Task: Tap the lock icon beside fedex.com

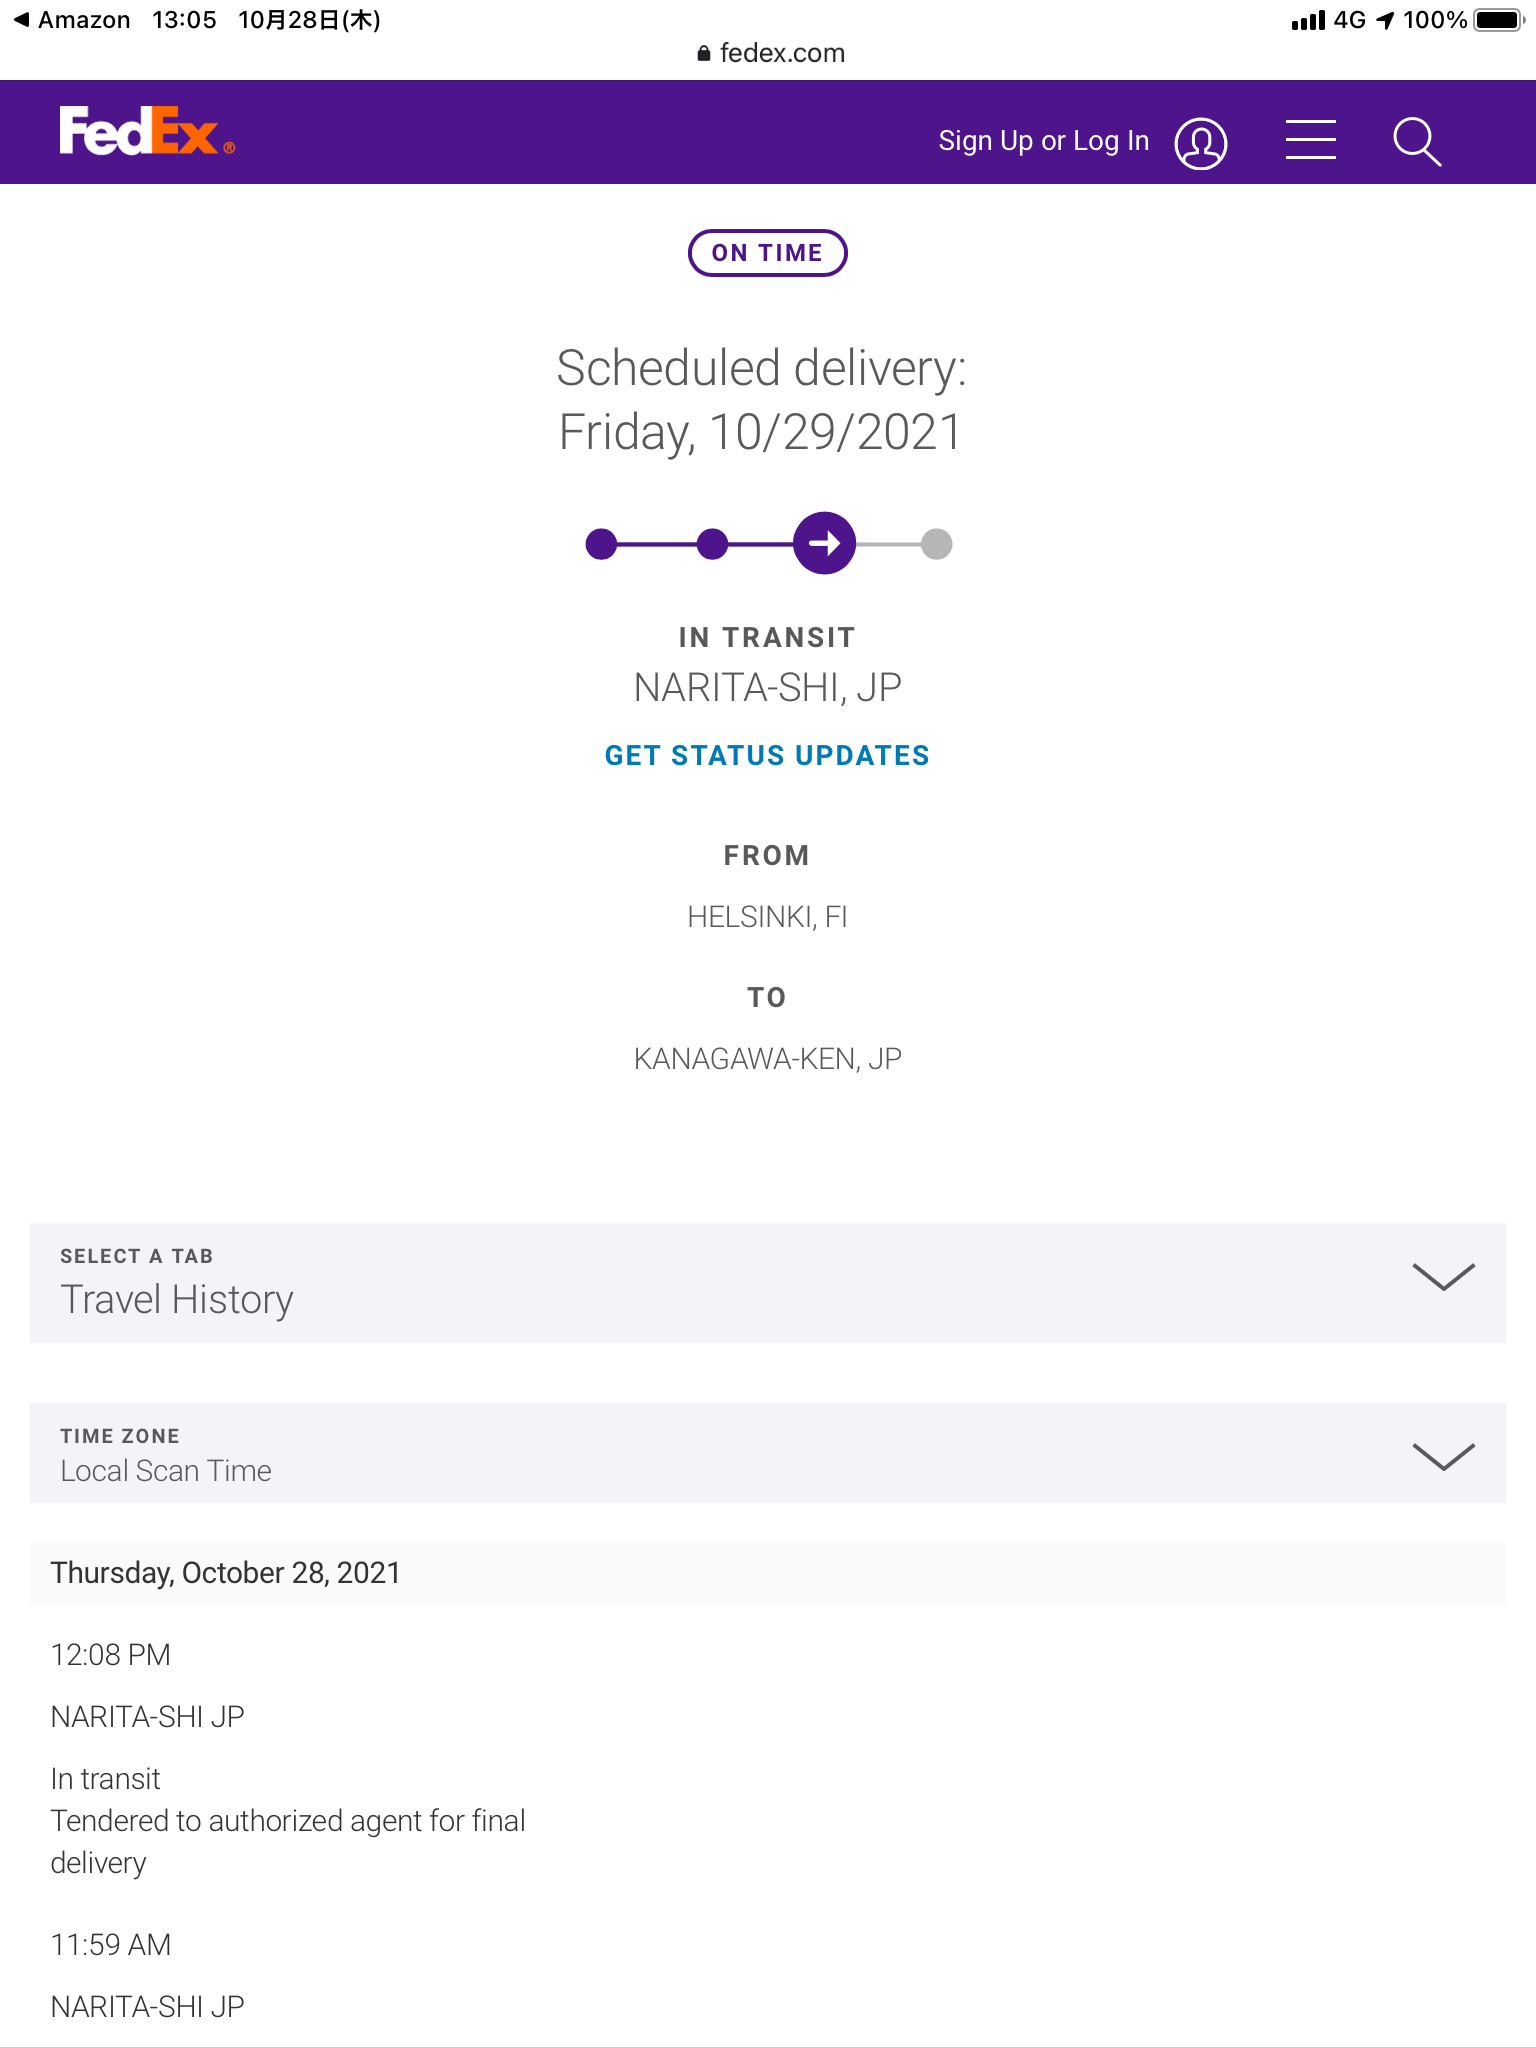Action: click(704, 54)
